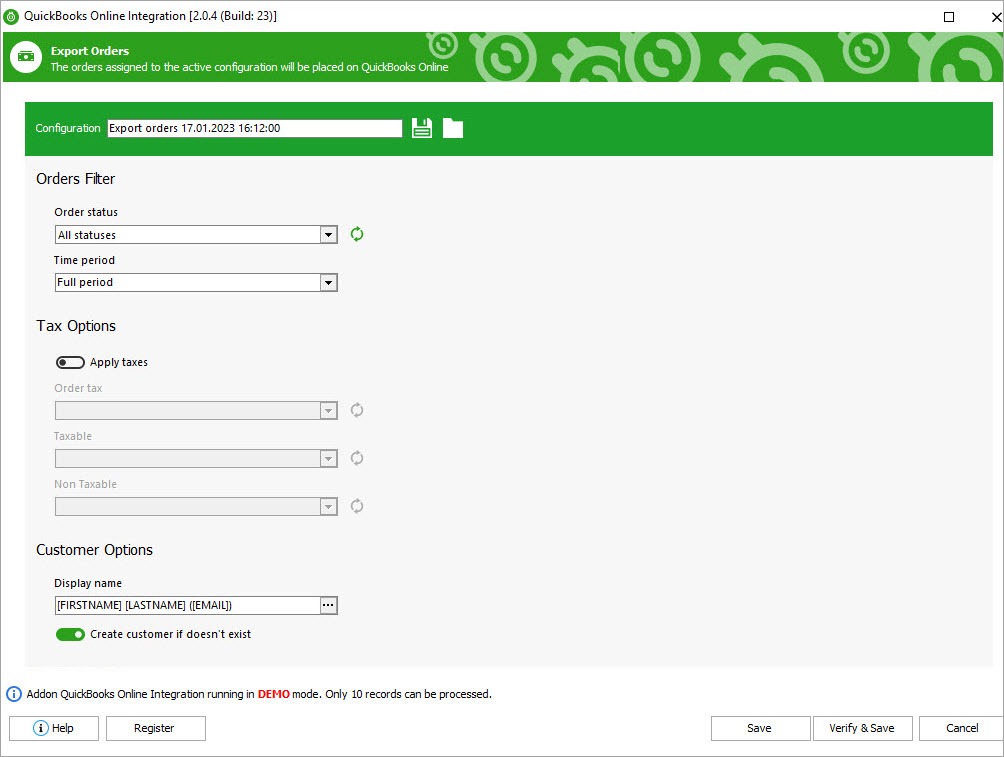Viewport: 1004px width, 757px height.
Task: Disable Create customer if doesn't exist
Action: (x=70, y=634)
